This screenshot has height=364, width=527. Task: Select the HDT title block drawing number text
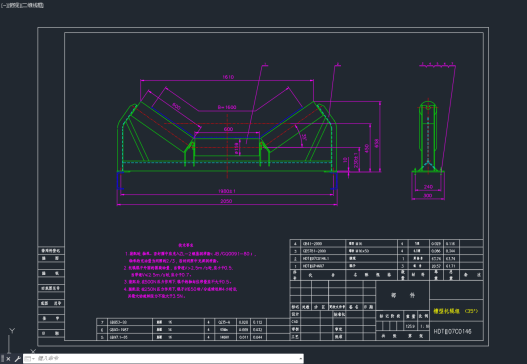click(452, 331)
